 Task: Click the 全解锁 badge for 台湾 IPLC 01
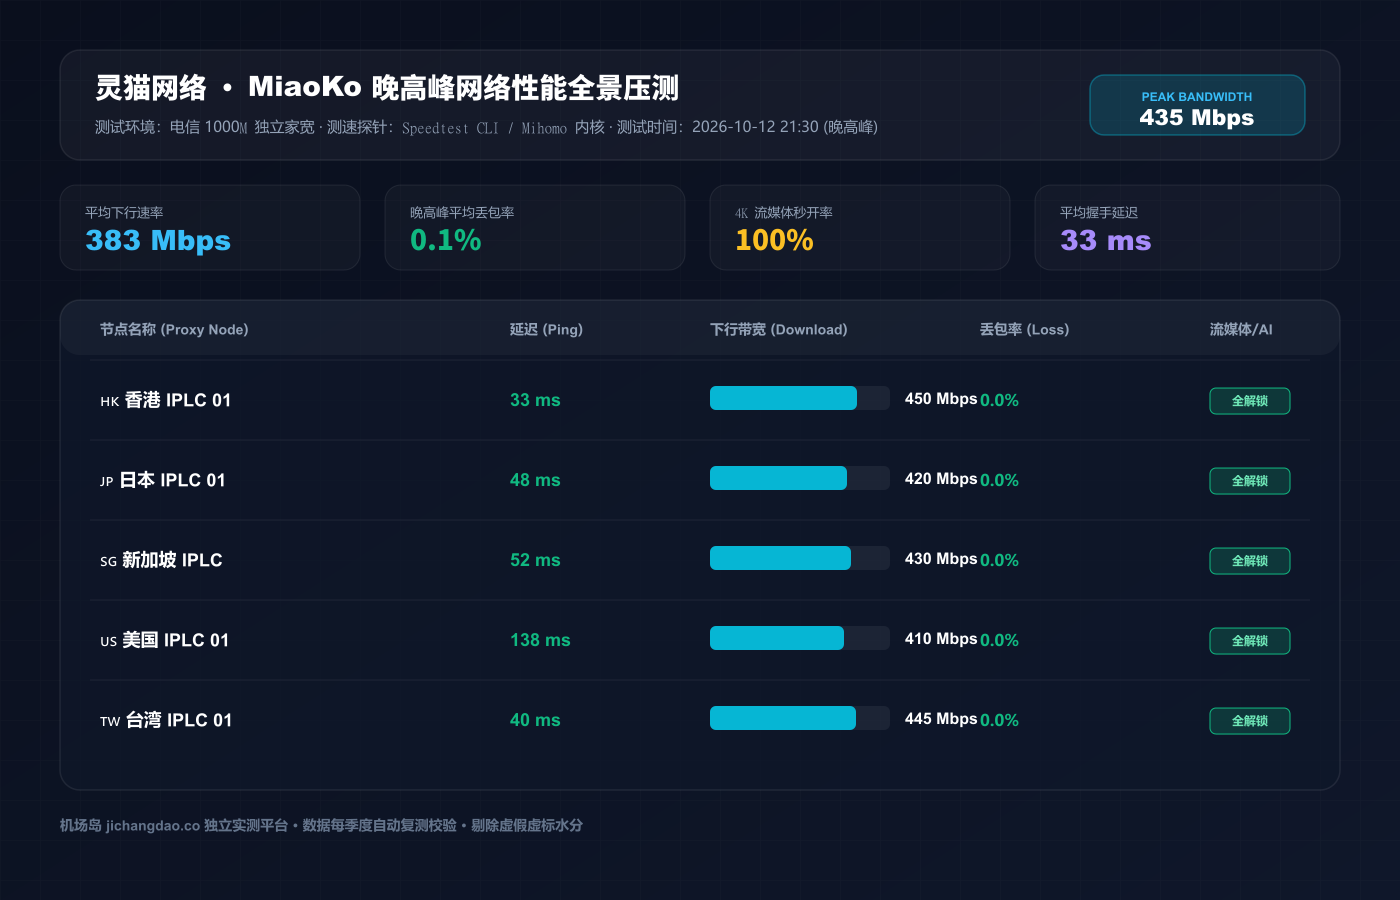(x=1250, y=721)
